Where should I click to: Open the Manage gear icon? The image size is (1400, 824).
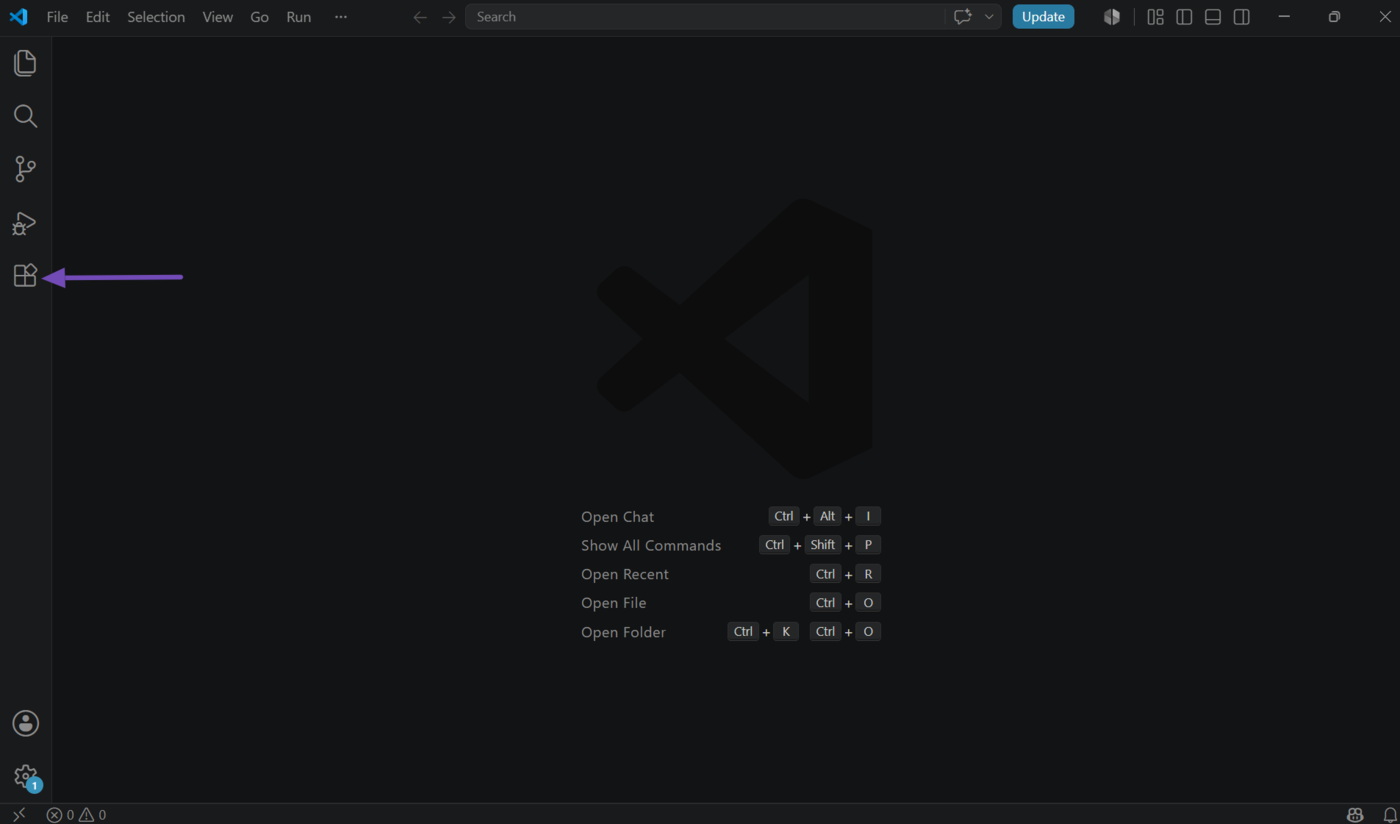(x=25, y=776)
